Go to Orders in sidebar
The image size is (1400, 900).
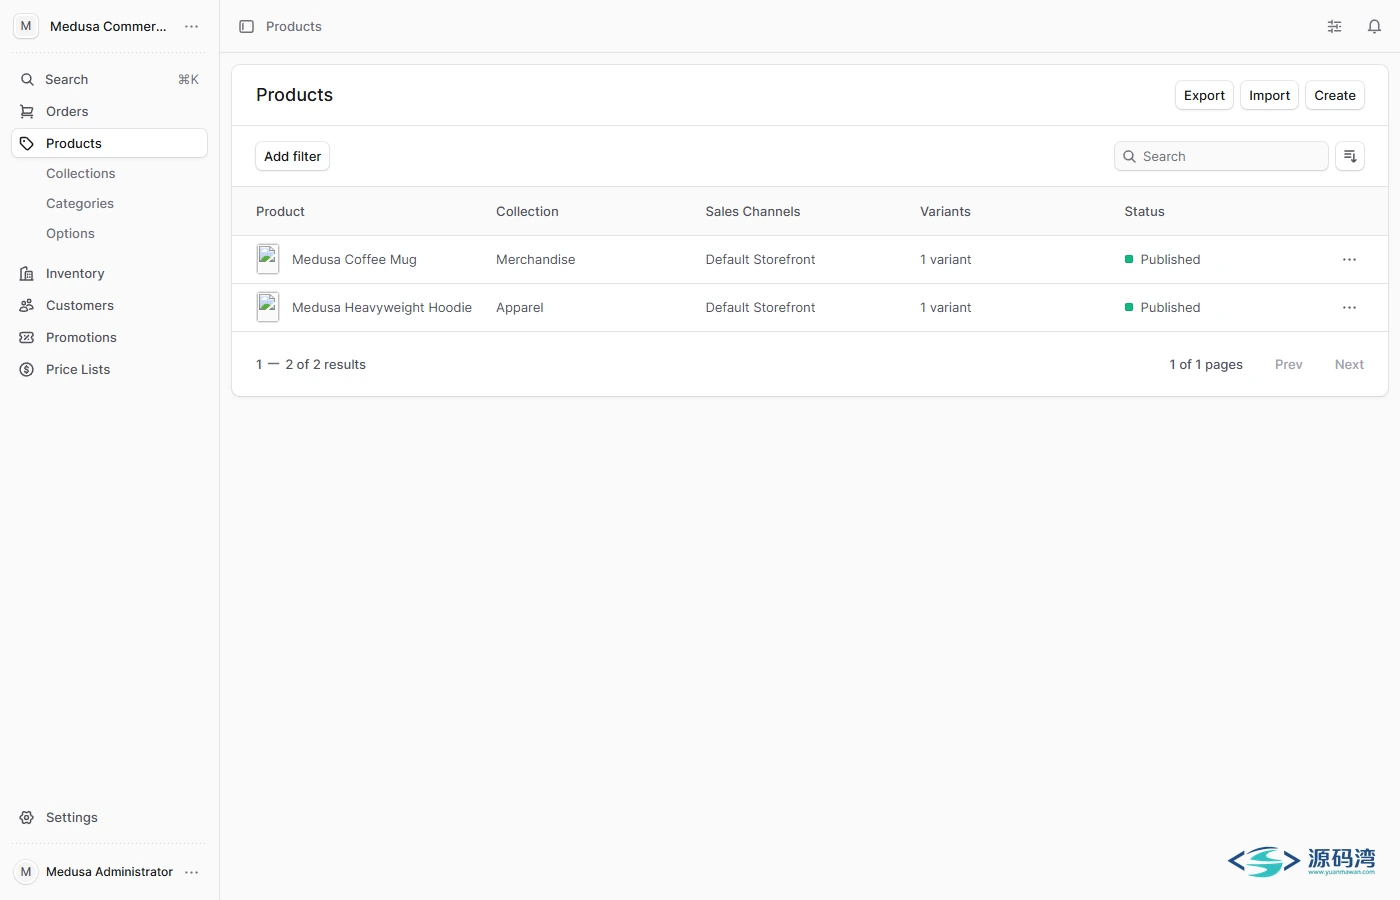[x=109, y=111]
